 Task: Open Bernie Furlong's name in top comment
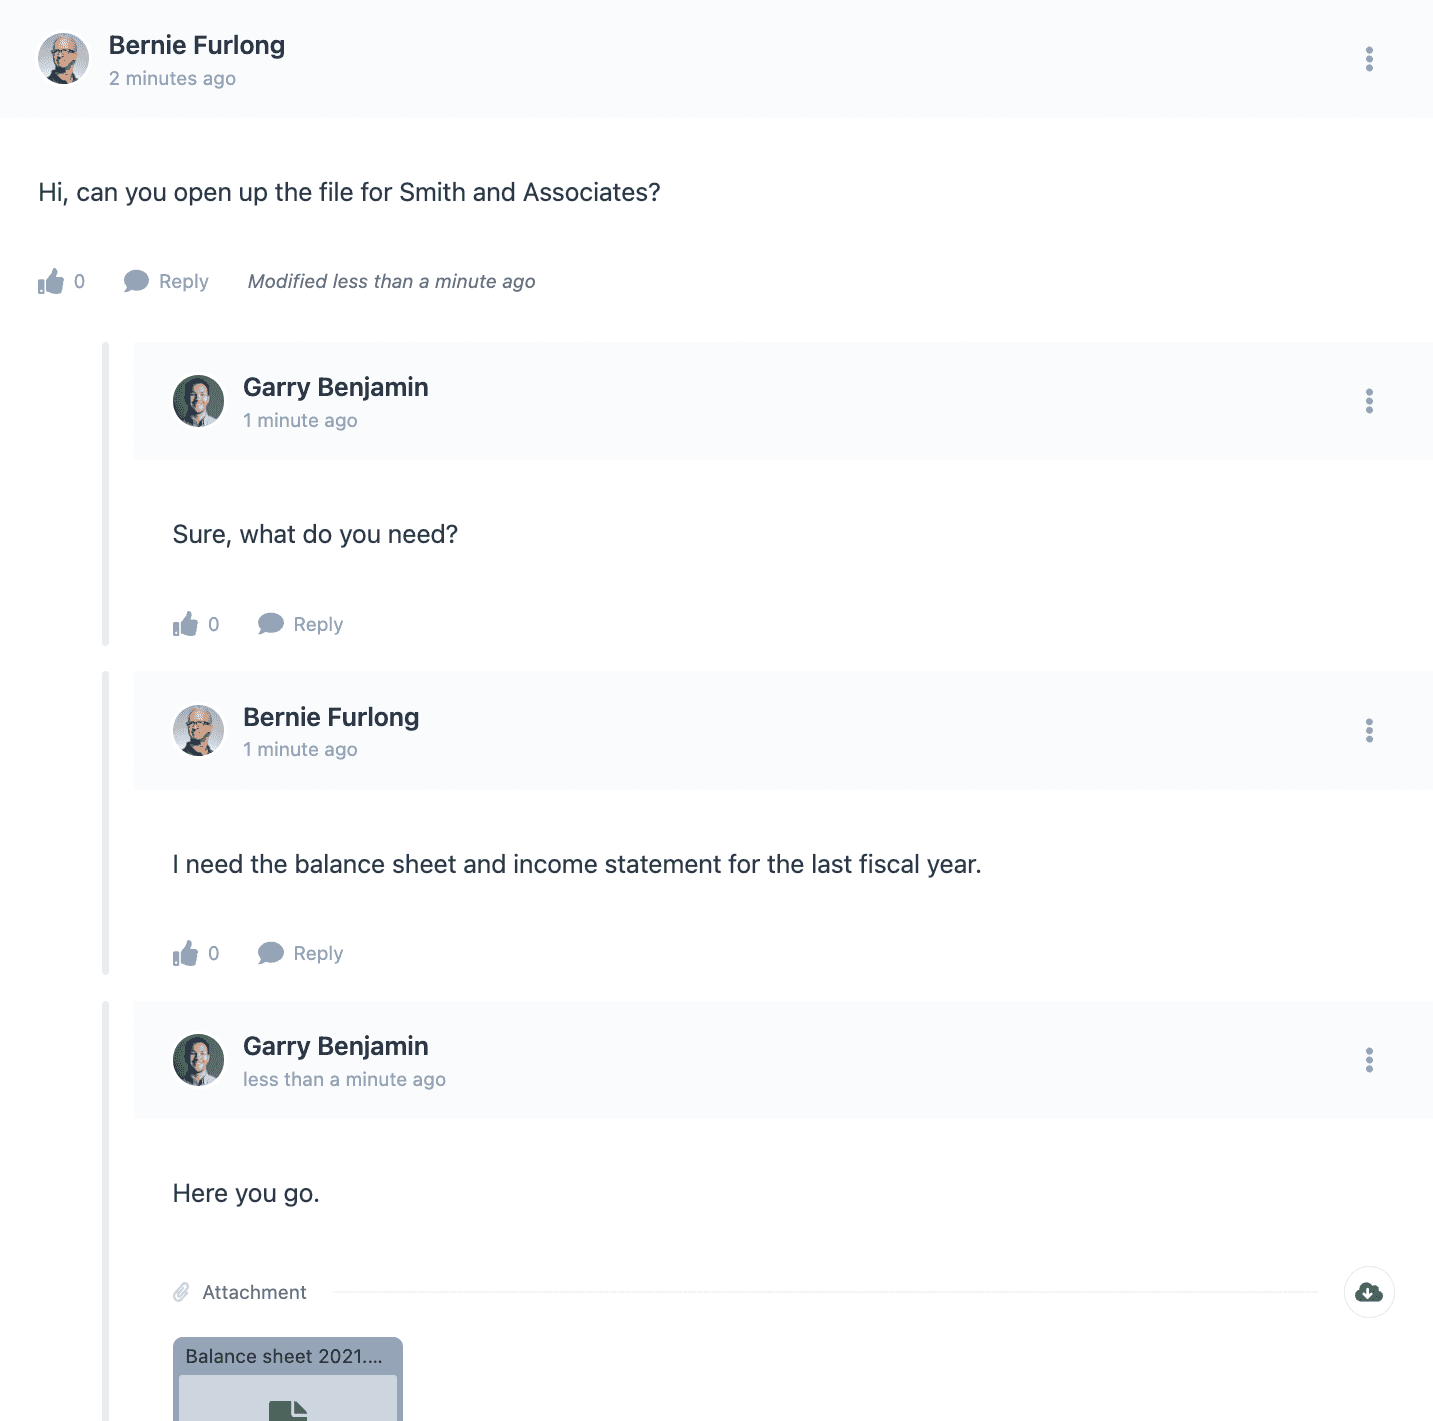pyautogui.click(x=197, y=45)
